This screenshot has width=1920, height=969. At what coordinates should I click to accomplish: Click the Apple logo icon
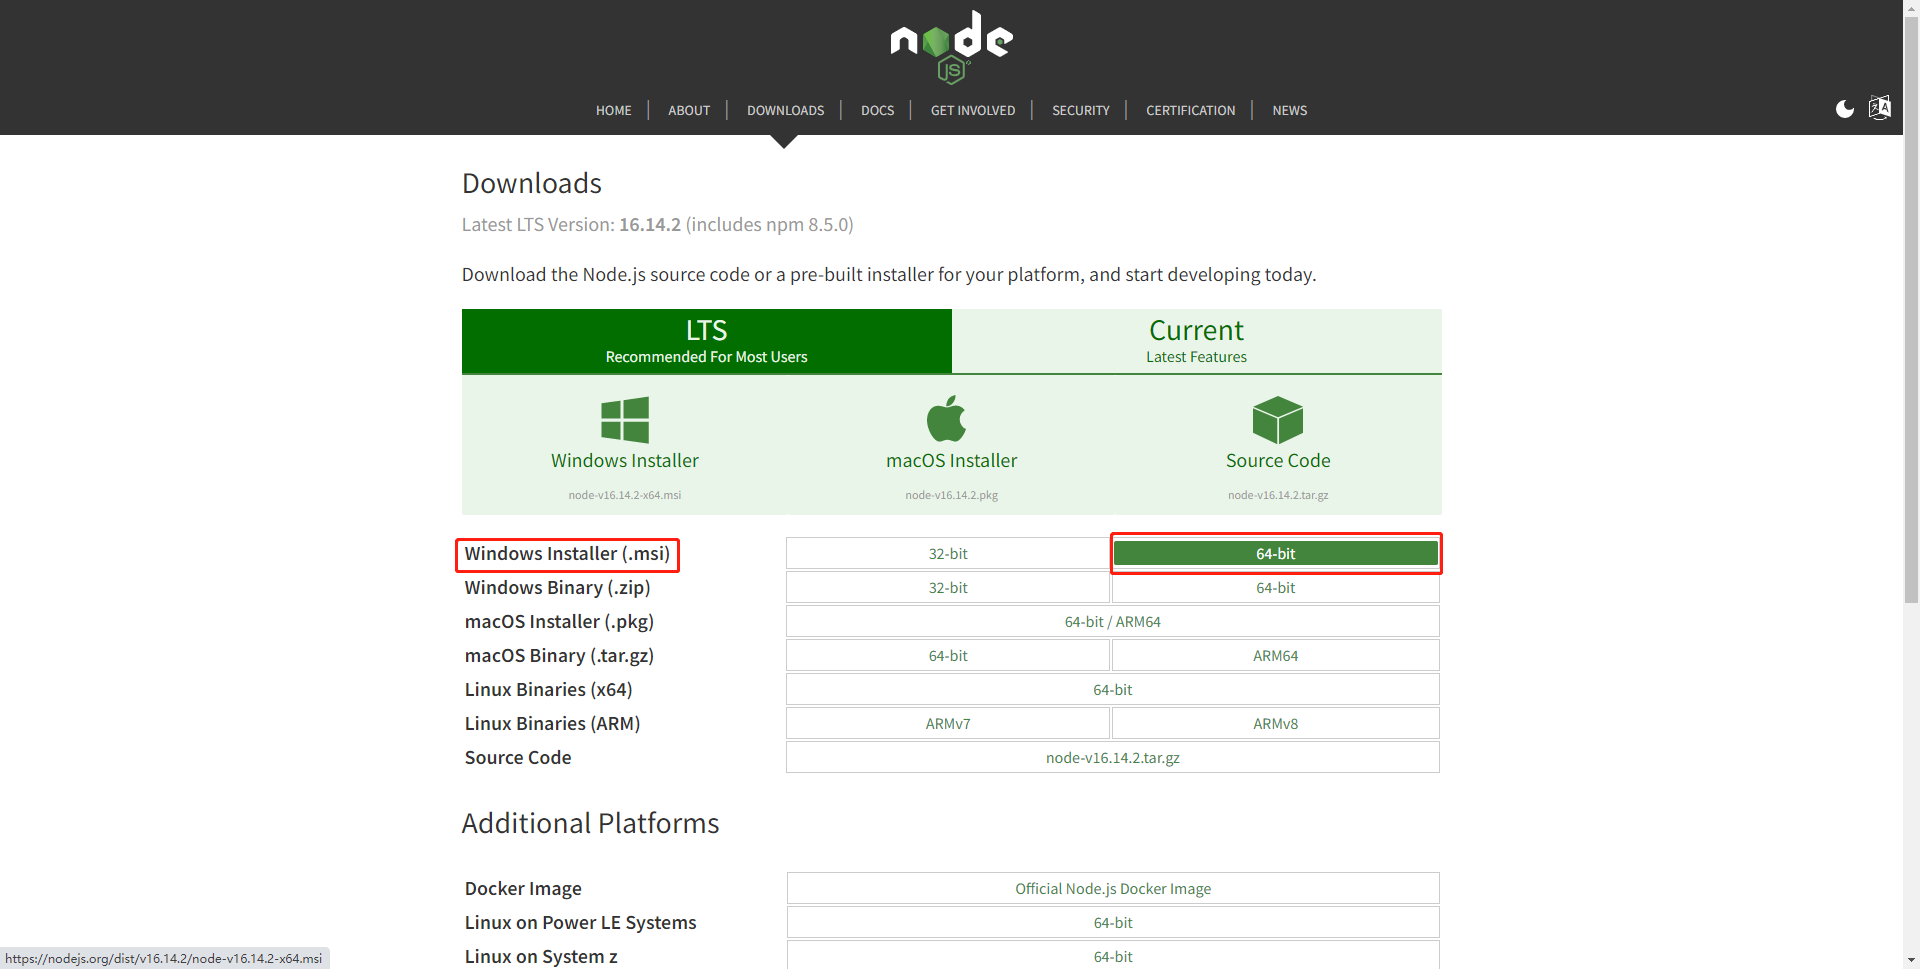947,419
